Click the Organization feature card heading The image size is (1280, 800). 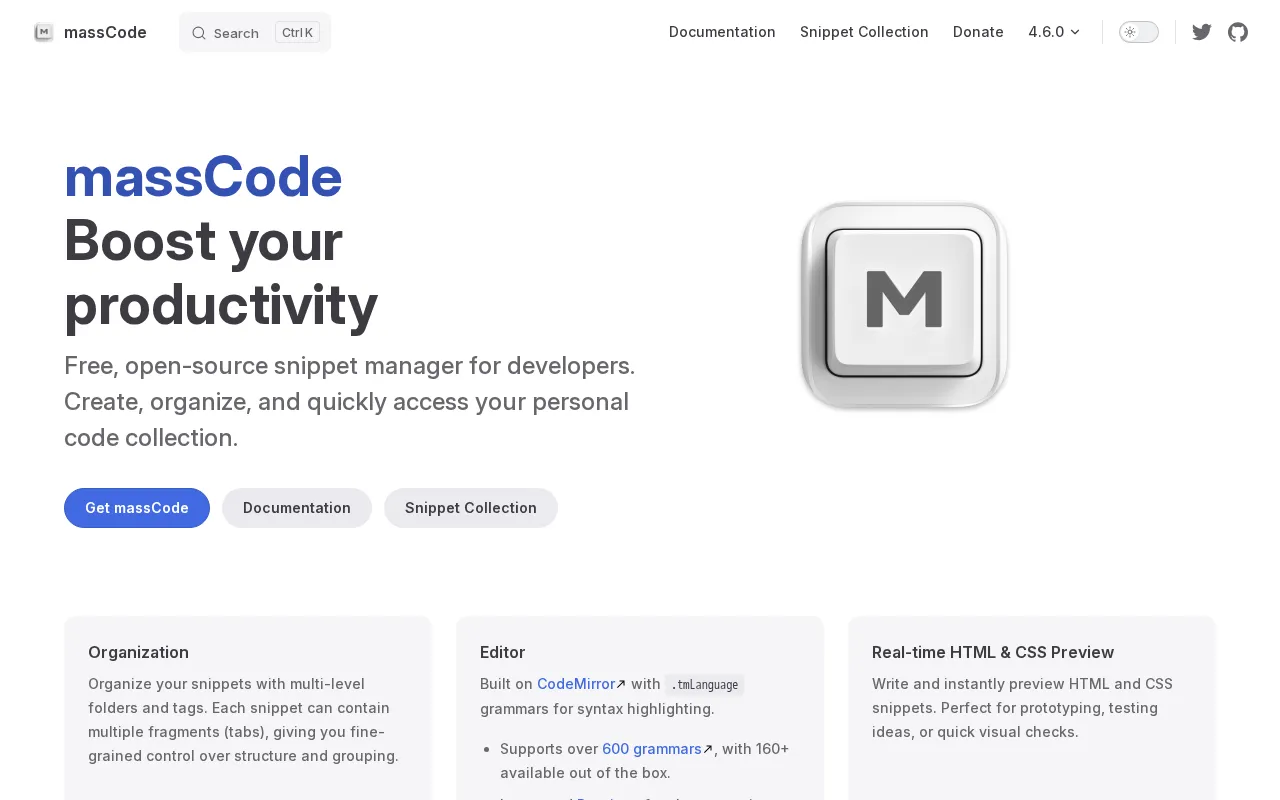coord(138,652)
